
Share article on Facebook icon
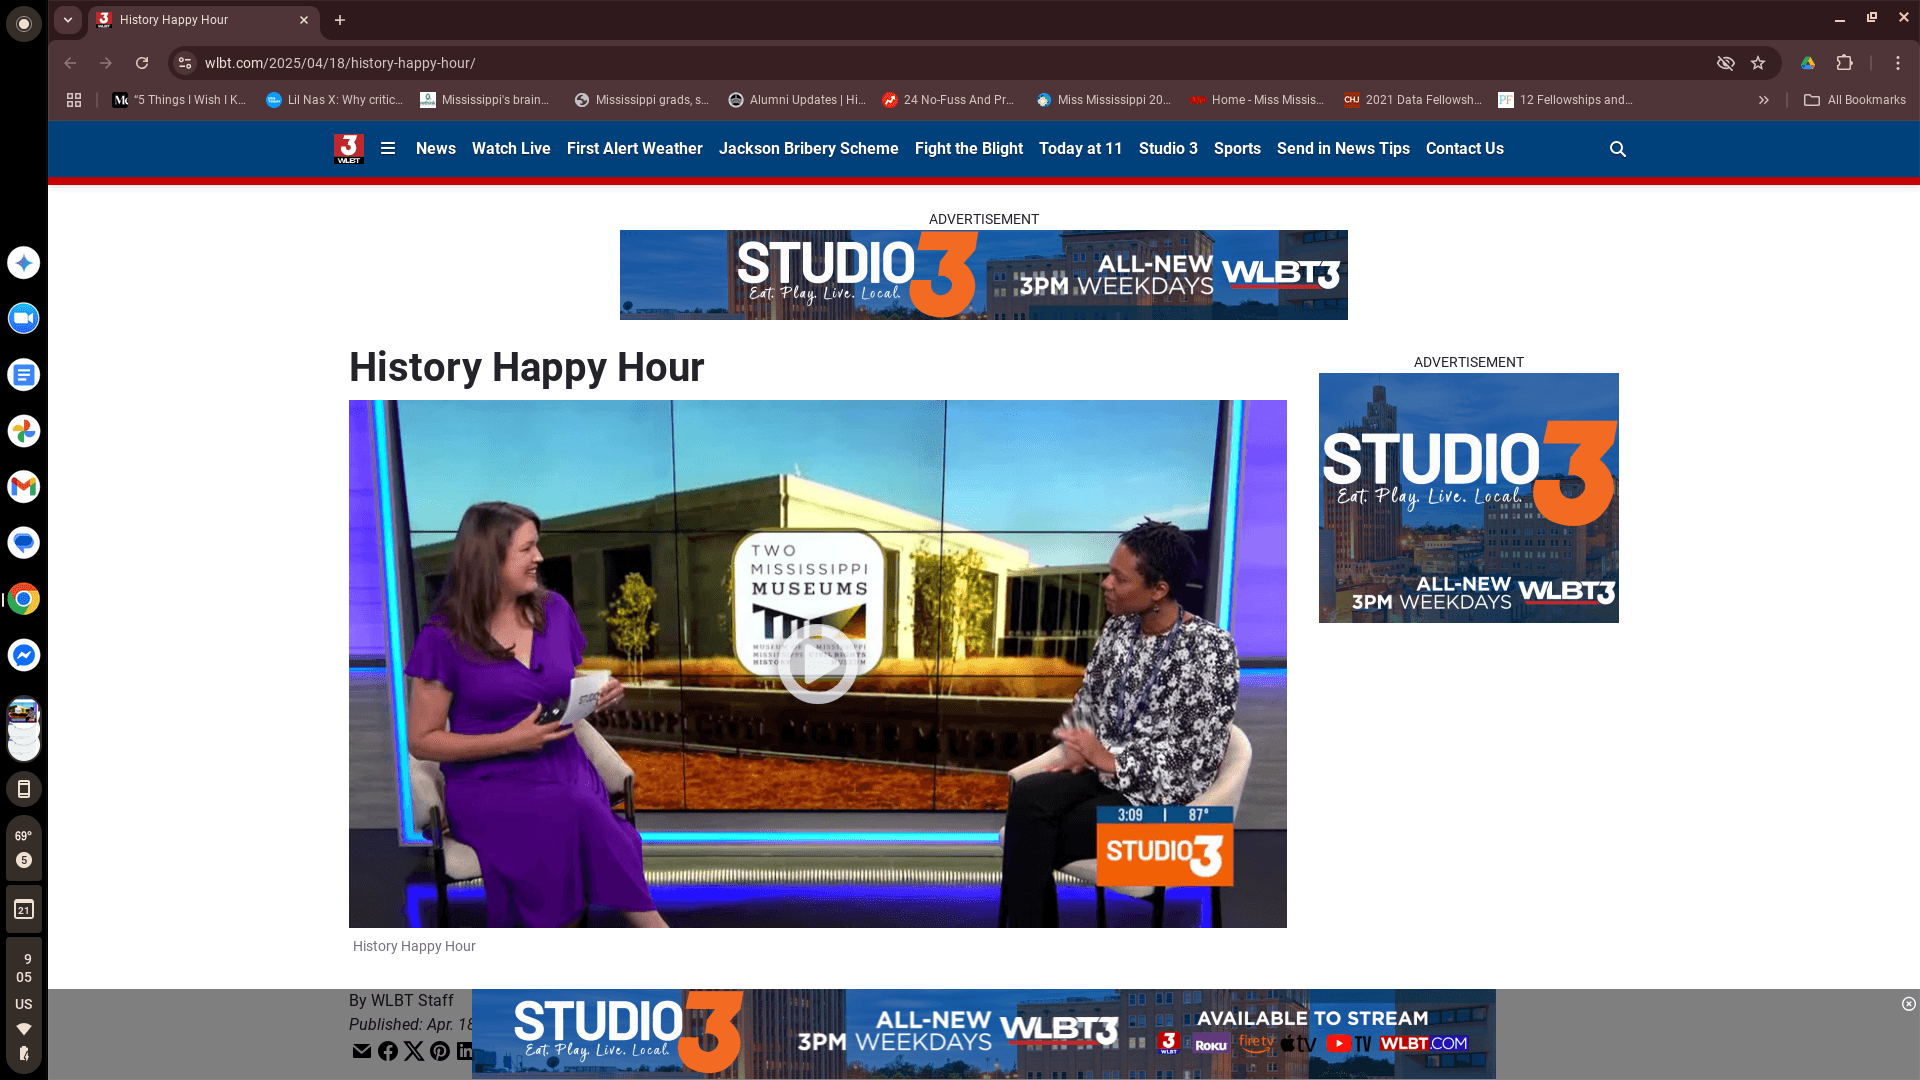point(388,1051)
